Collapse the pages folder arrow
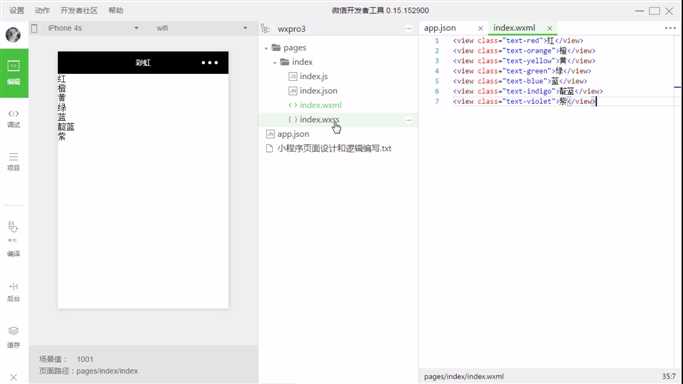Viewport: 683px width, 384px height. coord(266,48)
